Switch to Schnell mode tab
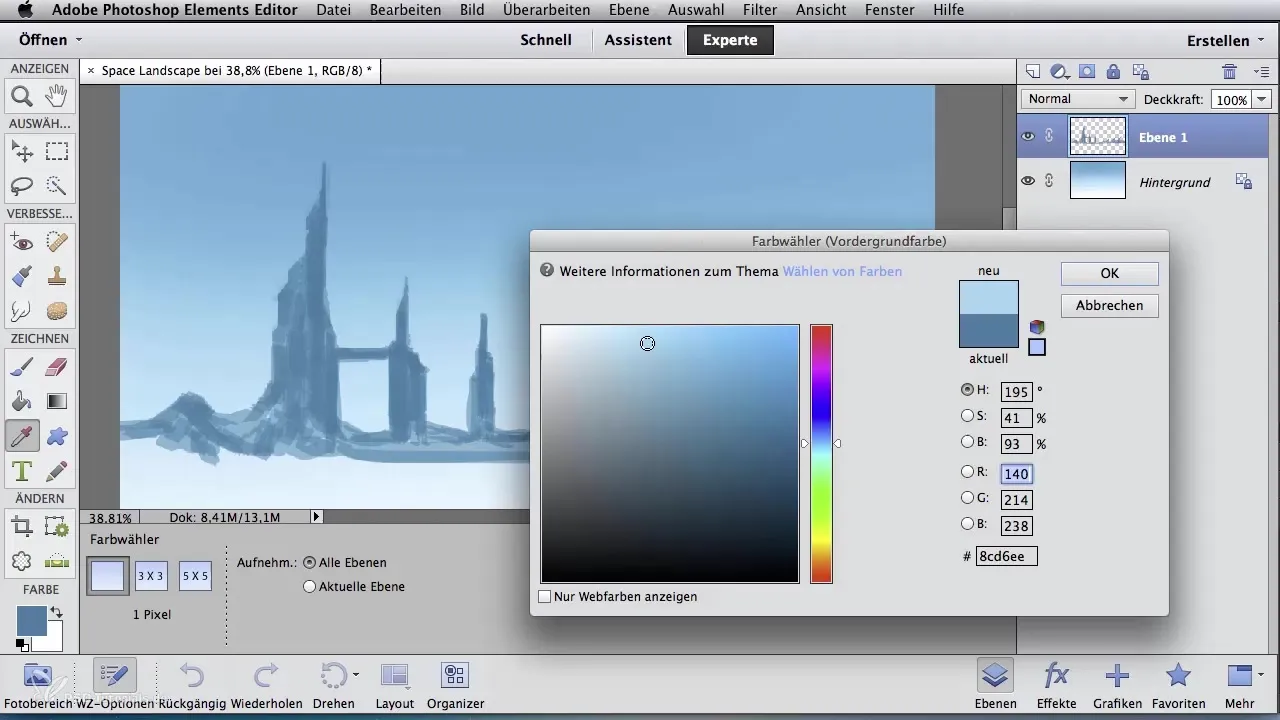This screenshot has width=1280, height=720. 546,41
